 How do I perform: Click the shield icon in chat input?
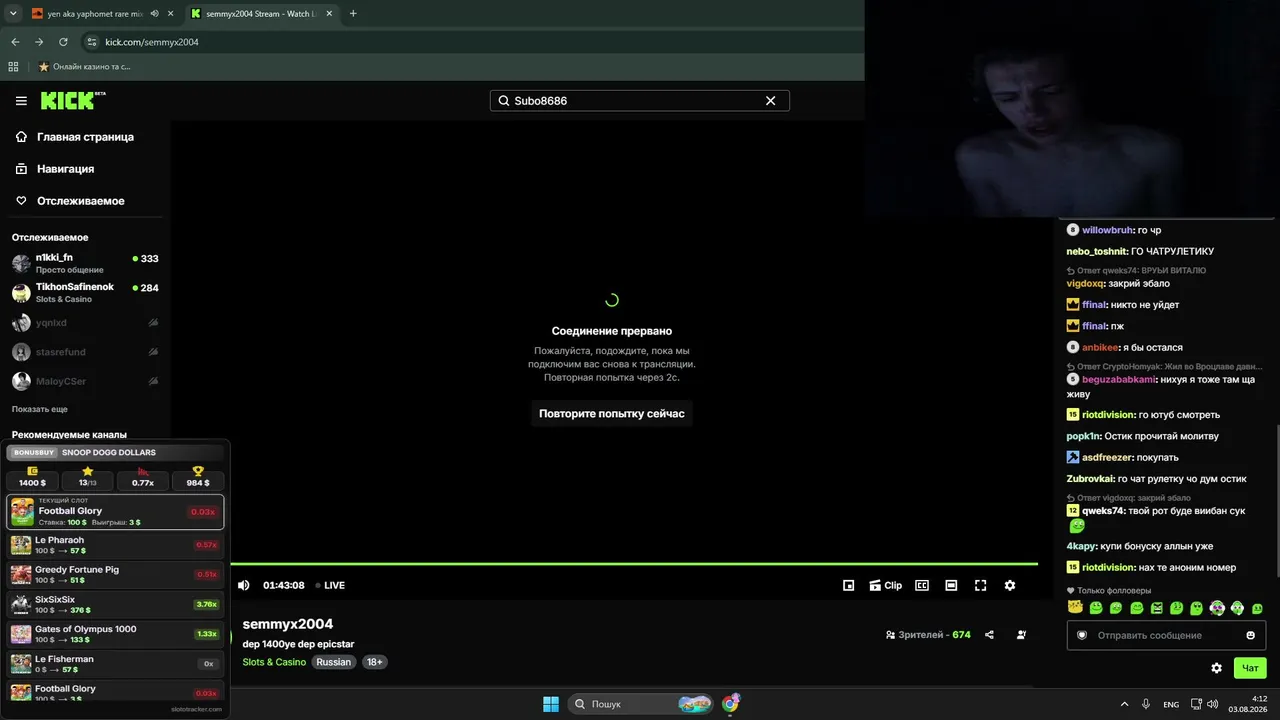(1081, 635)
